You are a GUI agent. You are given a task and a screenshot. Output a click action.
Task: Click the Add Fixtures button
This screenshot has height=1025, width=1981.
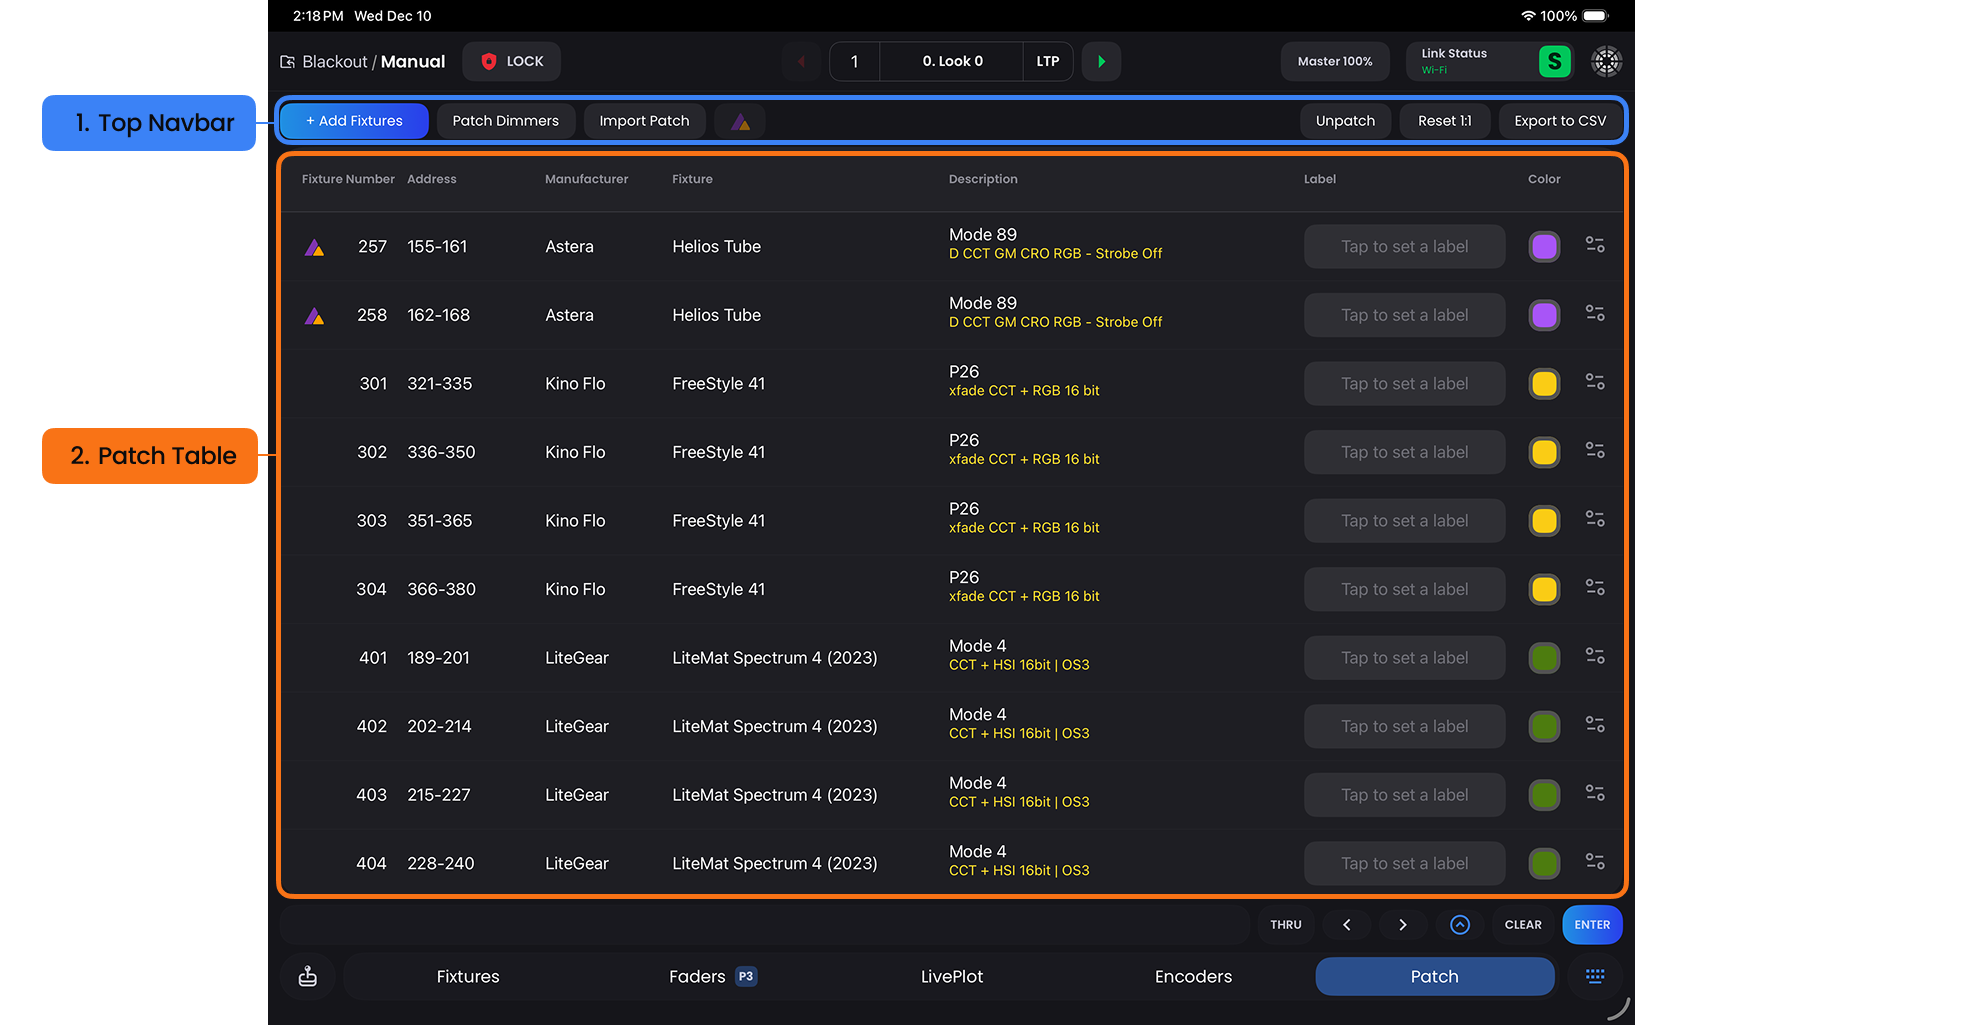[354, 121]
